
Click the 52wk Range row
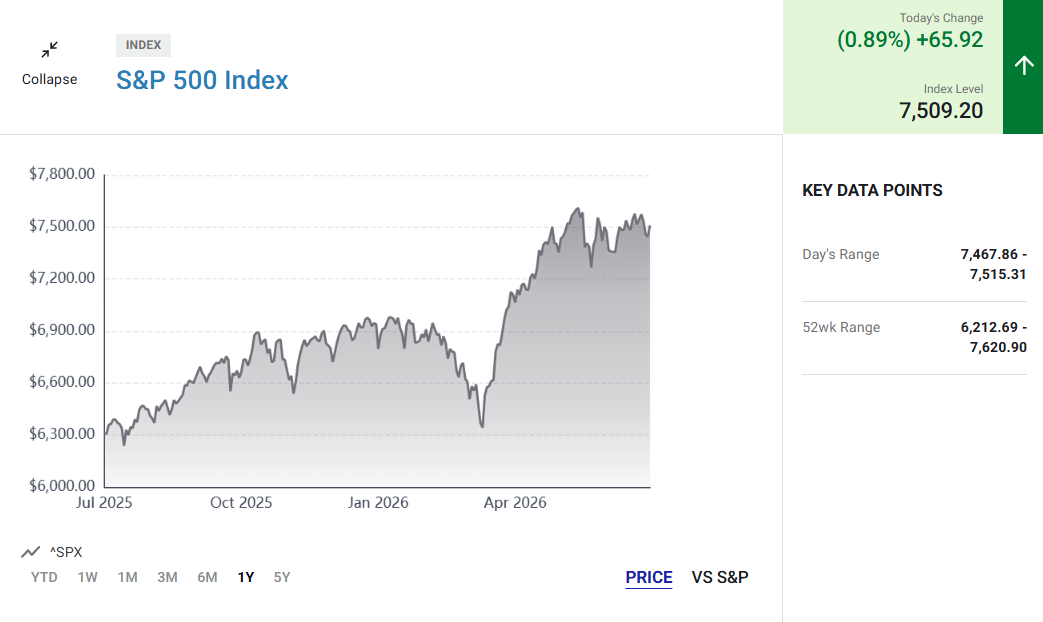click(x=914, y=337)
